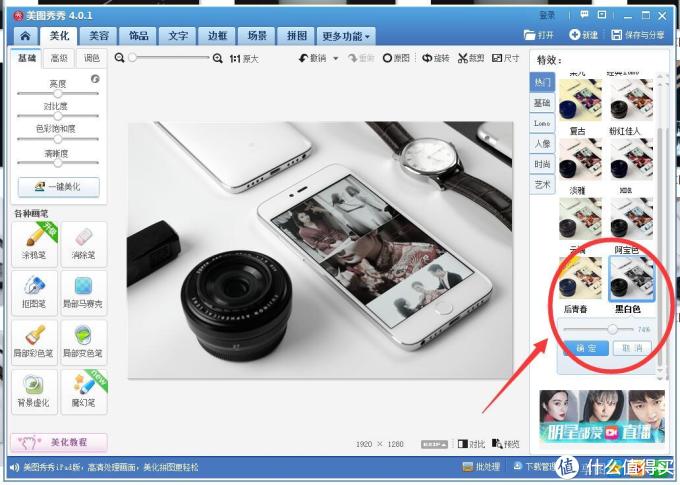
Task: Apply the 后青春 effect thumbnail
Action: tap(580, 278)
